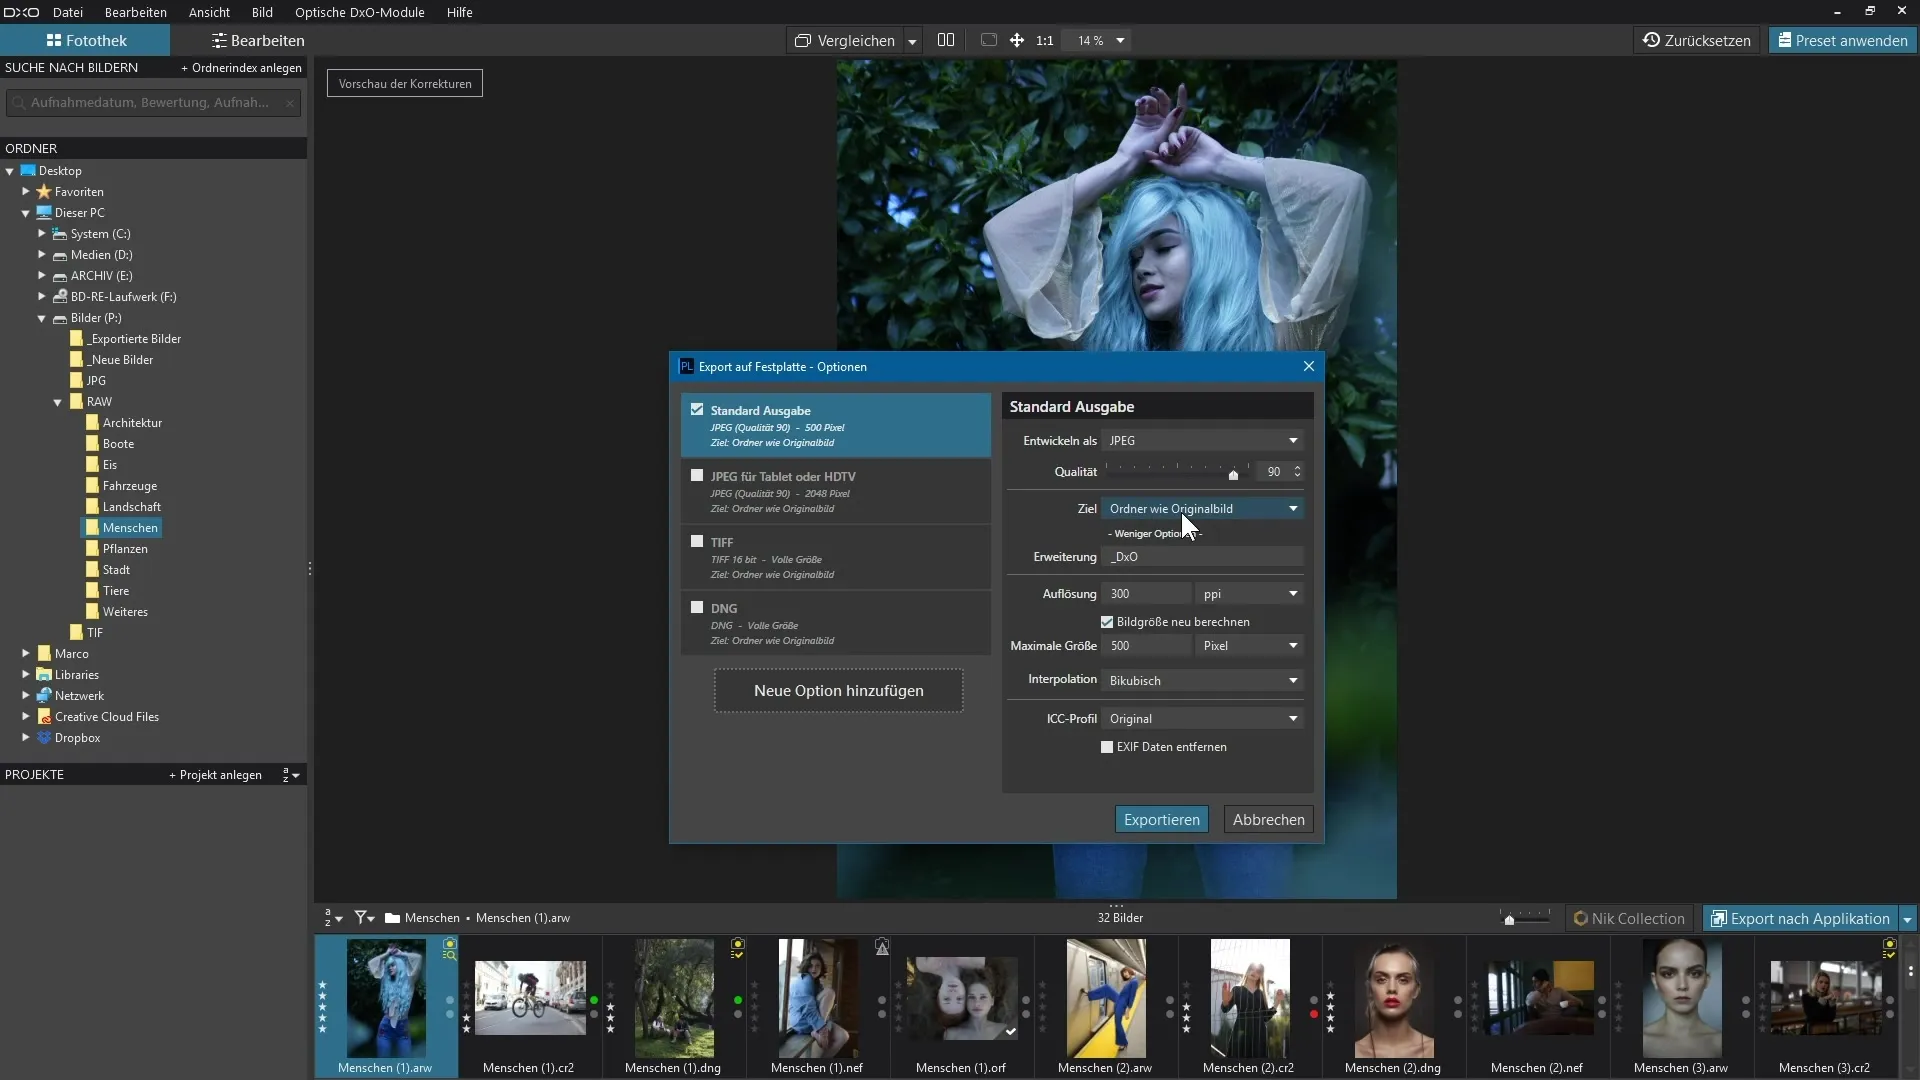The image size is (1920, 1080).
Task: Click the status icon on Menschen (1).dng thumbnail
Action: pyautogui.click(x=738, y=949)
